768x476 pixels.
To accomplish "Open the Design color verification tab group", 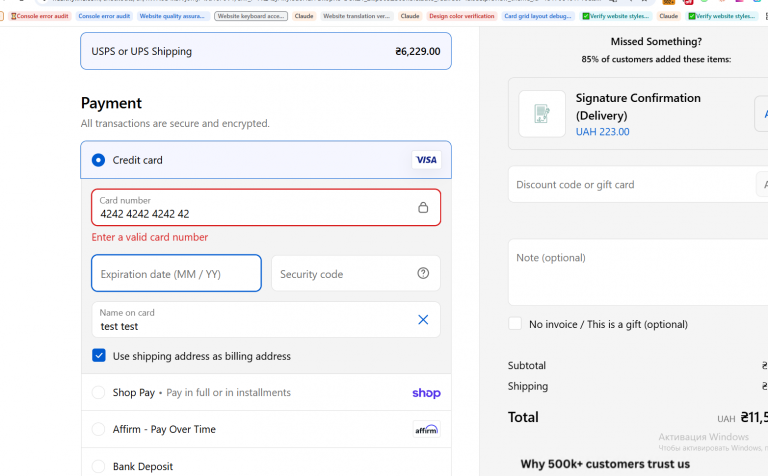I will [461, 16].
